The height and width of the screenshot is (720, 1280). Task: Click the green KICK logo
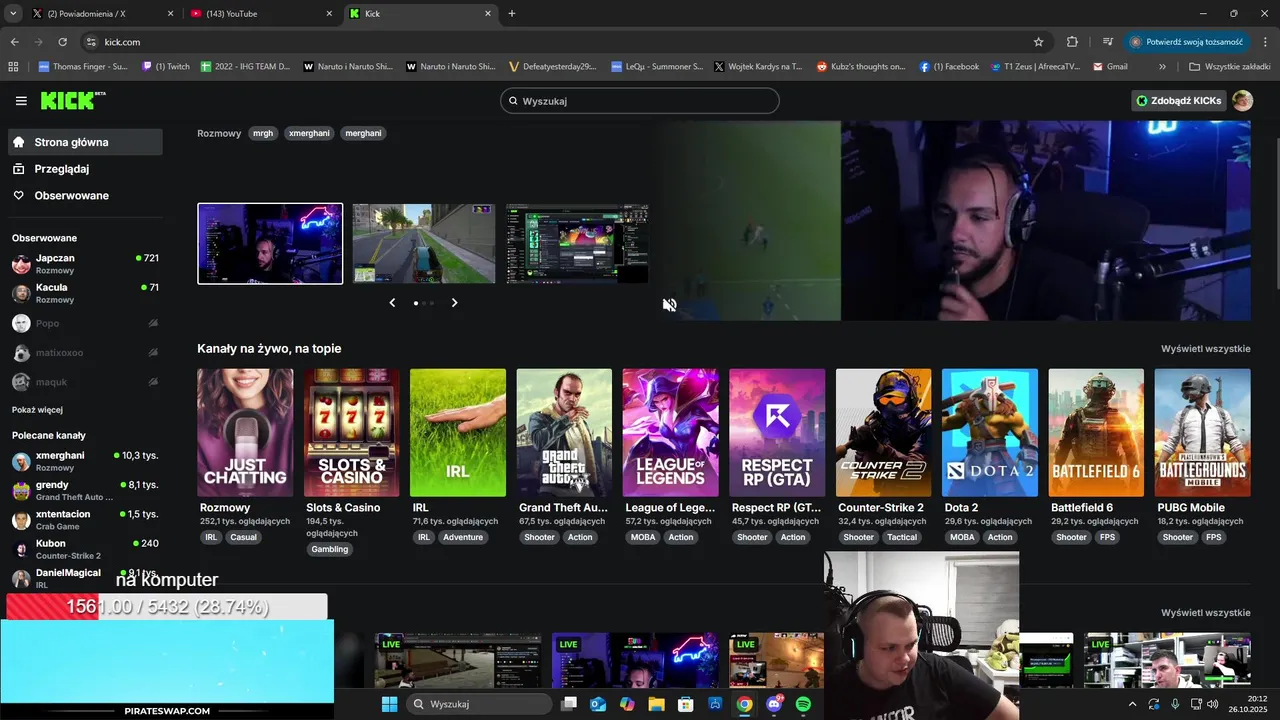tap(73, 100)
